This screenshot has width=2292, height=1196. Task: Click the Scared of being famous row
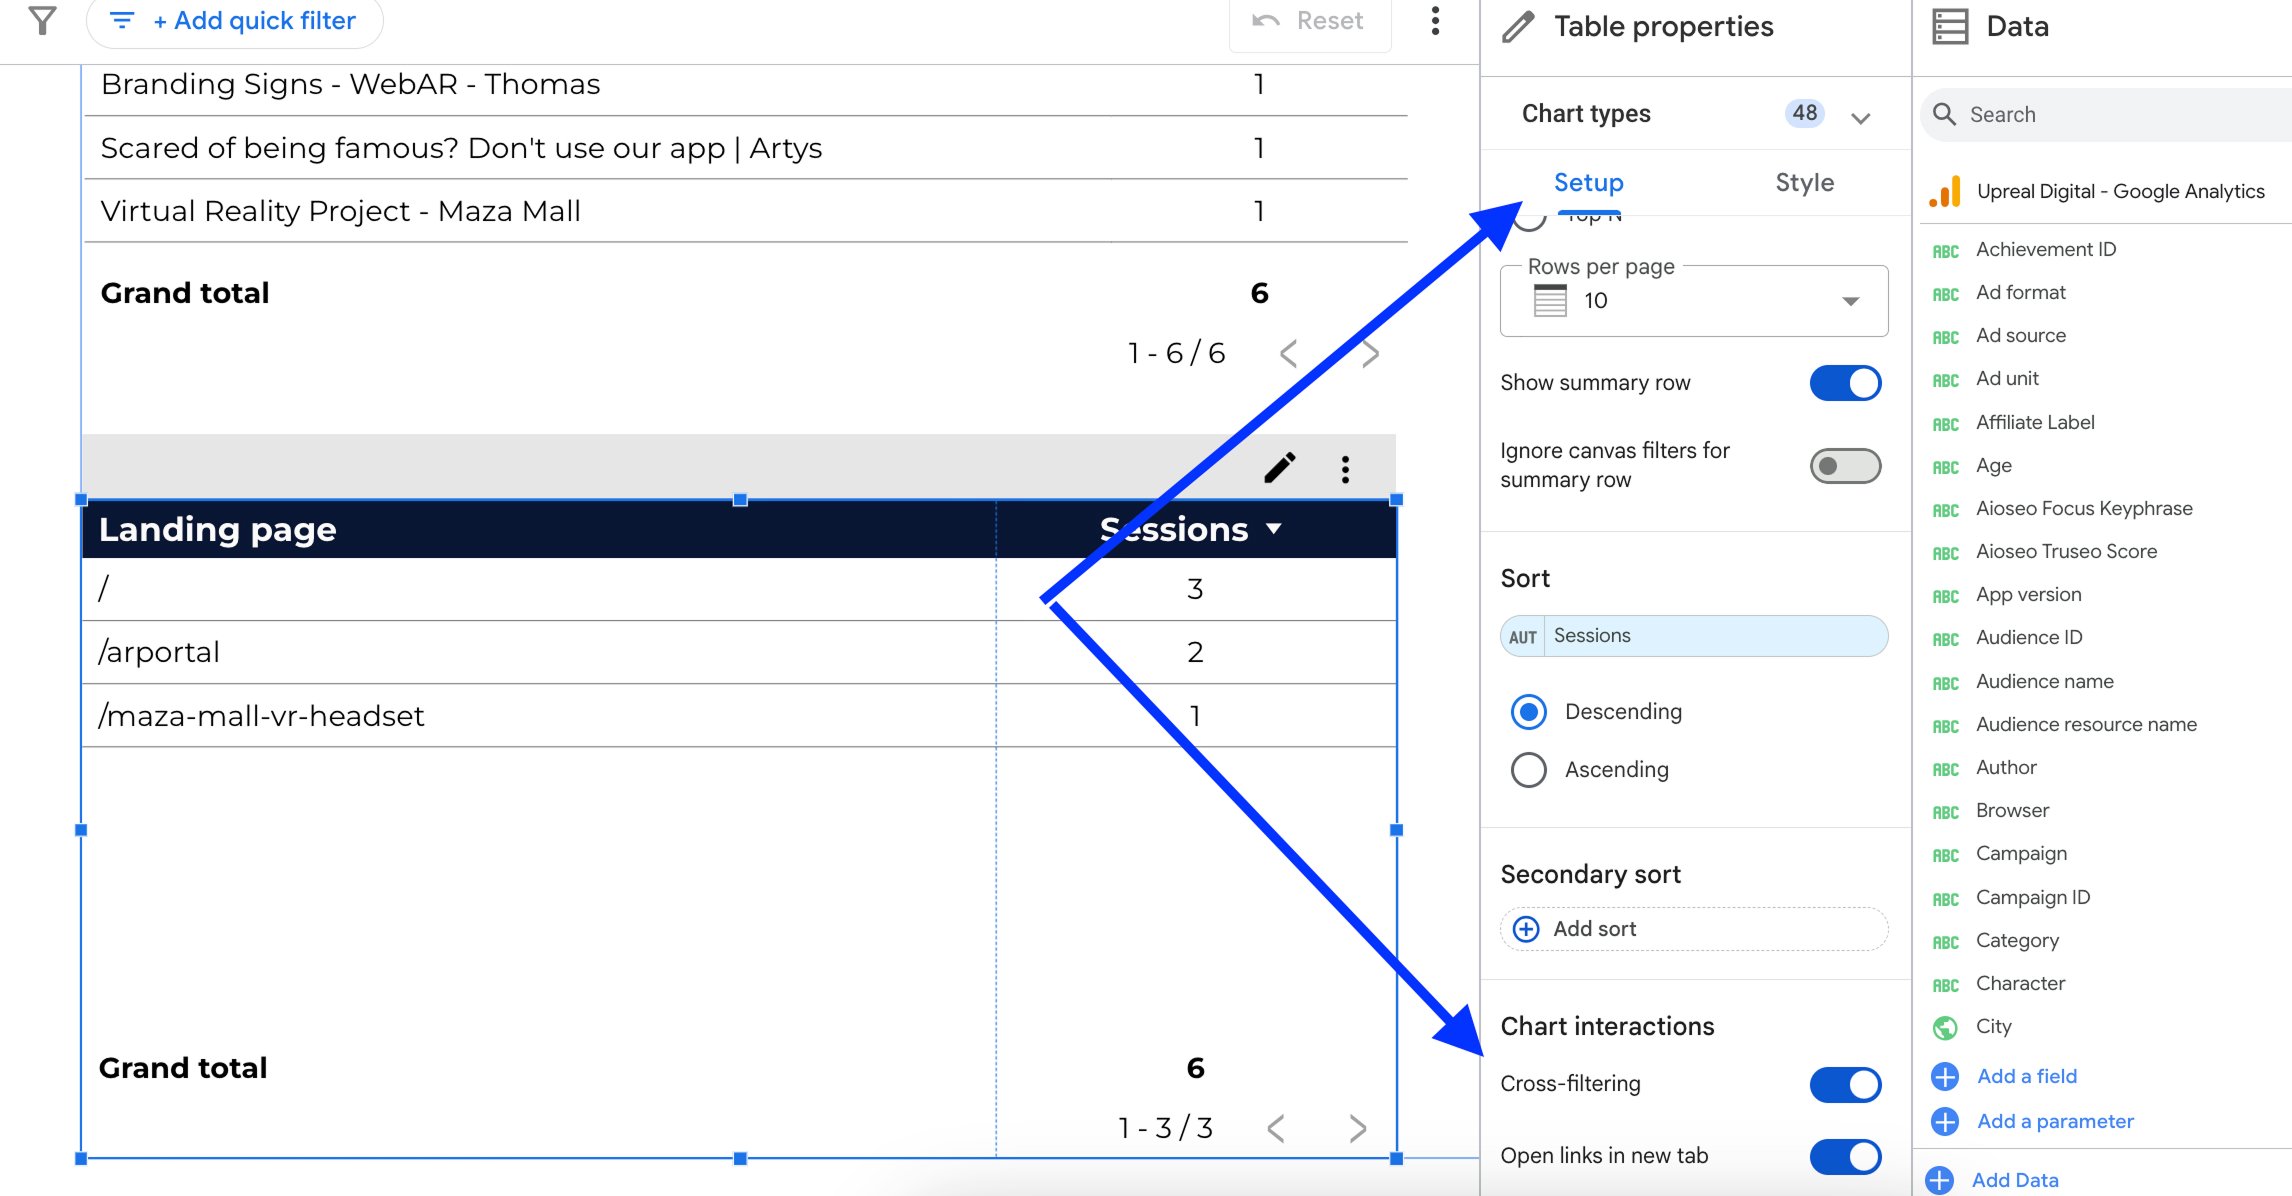tap(745, 148)
